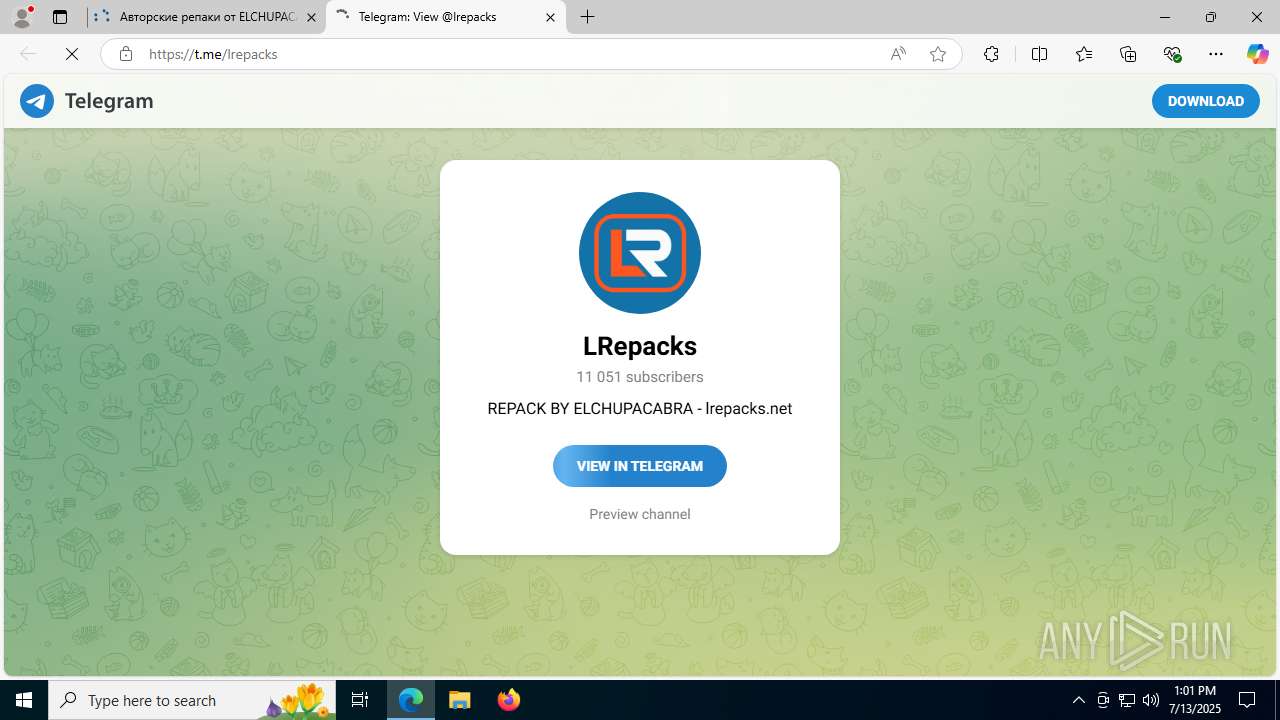1280x720 pixels.
Task: Select the 11 051 subscribers text
Action: [640, 377]
